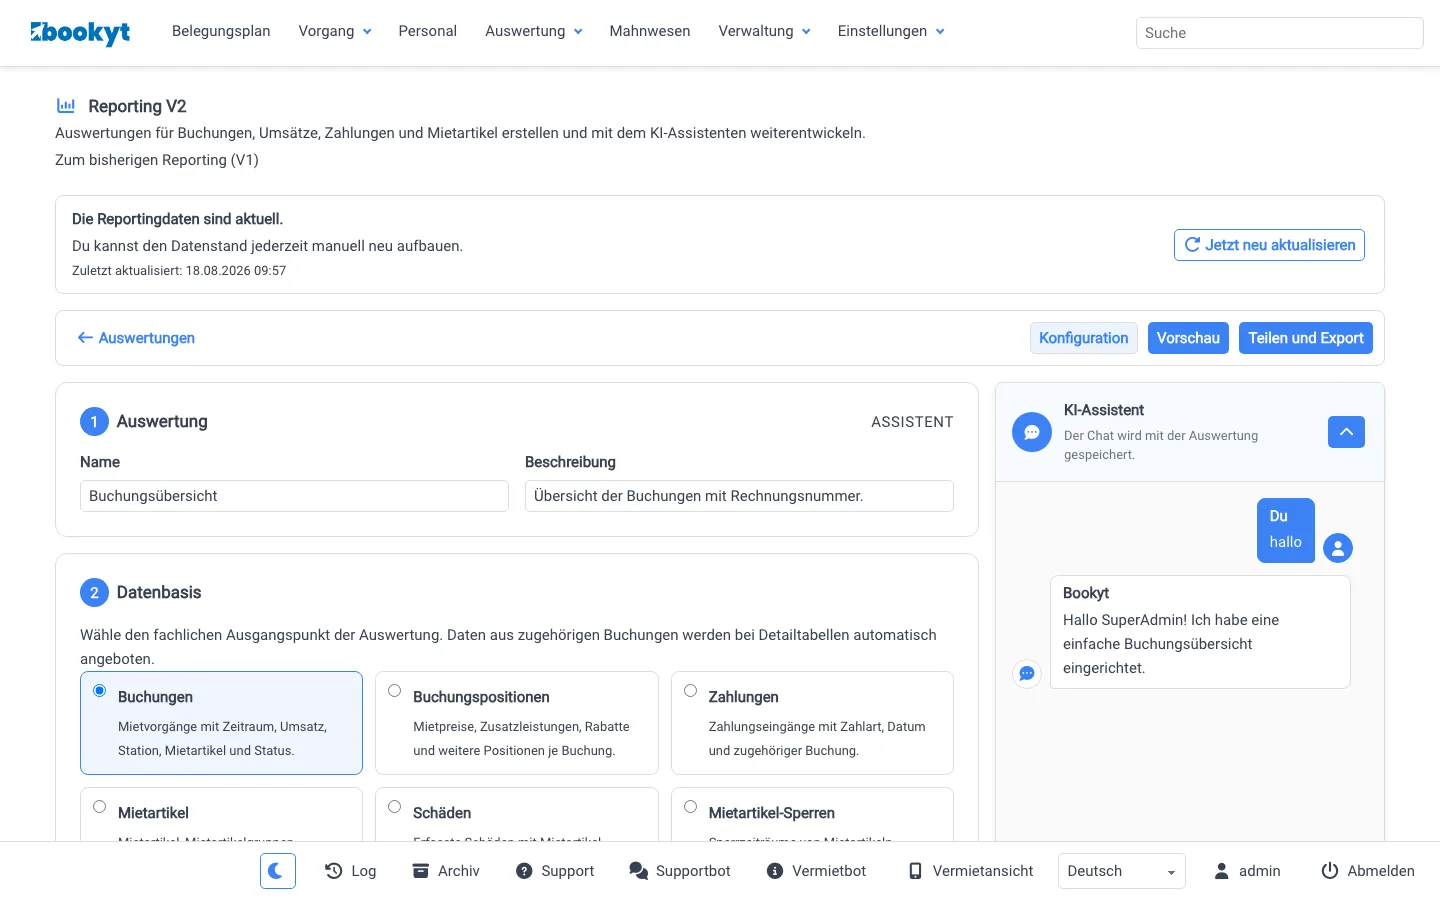Switch to the Konfiguration tab
The image size is (1440, 900).
(x=1083, y=338)
